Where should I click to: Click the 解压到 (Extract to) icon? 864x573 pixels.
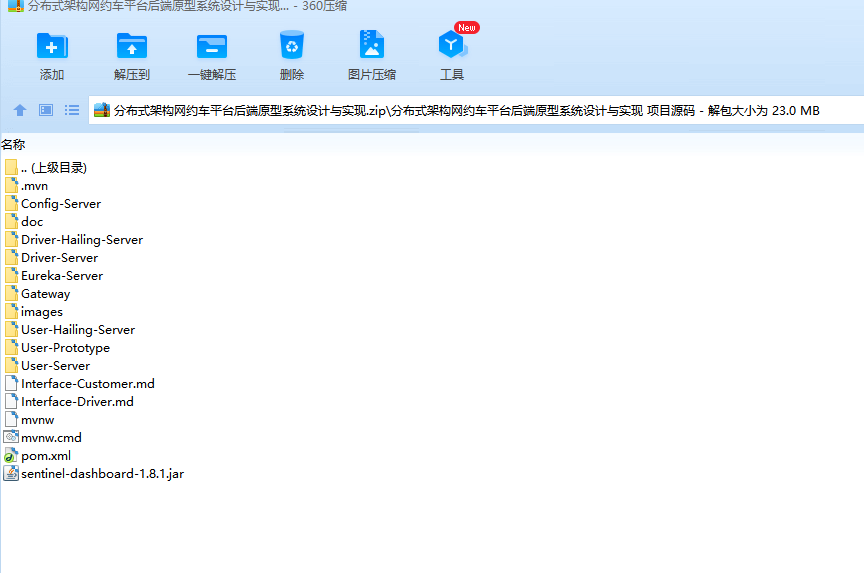click(x=132, y=45)
